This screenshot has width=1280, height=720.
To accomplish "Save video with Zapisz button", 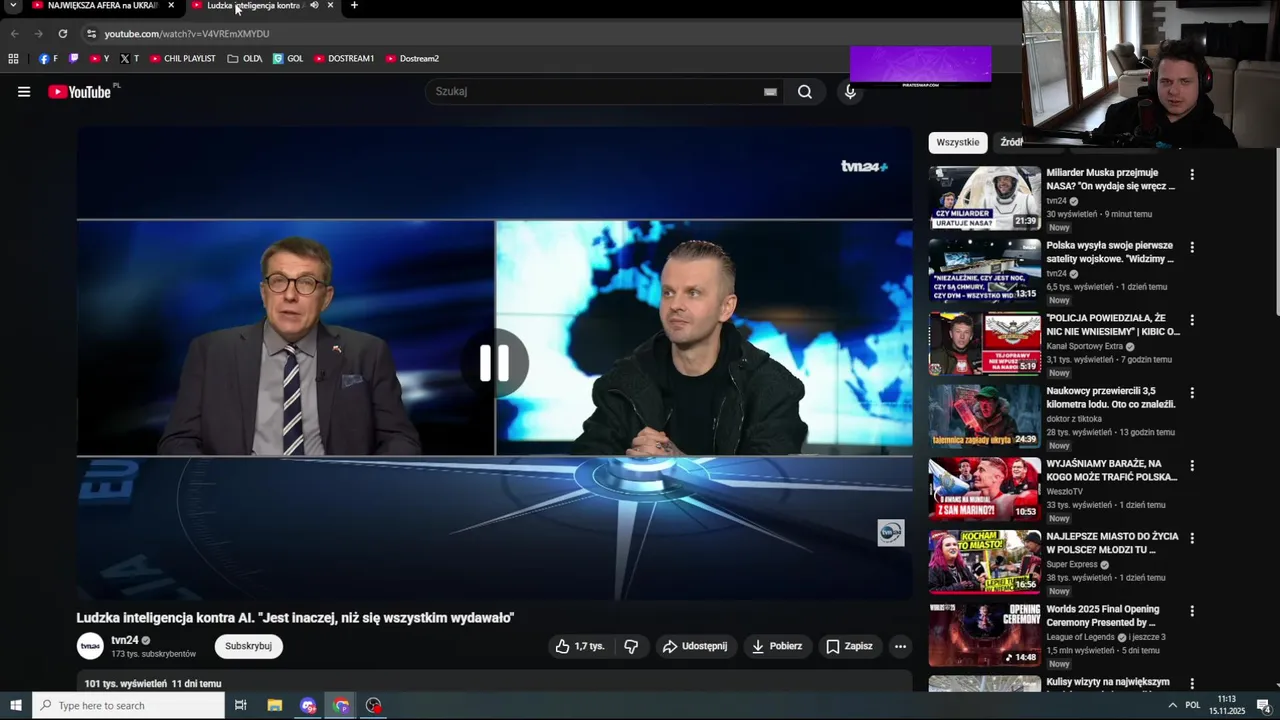I will 850,646.
